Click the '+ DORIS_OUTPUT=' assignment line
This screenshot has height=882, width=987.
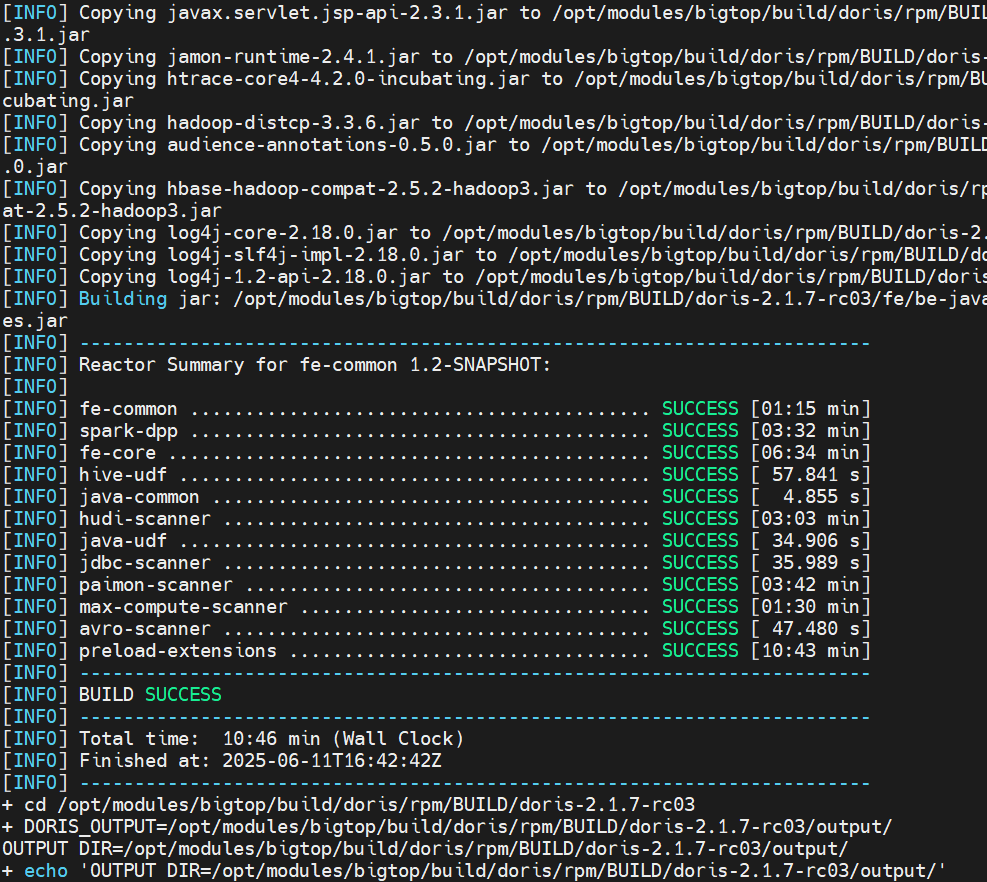[447, 827]
